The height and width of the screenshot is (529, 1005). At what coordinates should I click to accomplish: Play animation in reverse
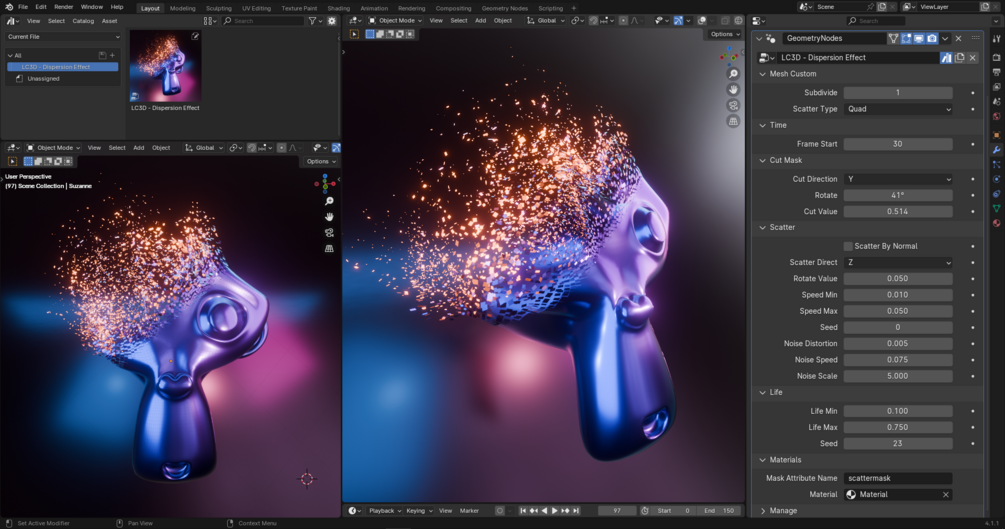[544, 510]
